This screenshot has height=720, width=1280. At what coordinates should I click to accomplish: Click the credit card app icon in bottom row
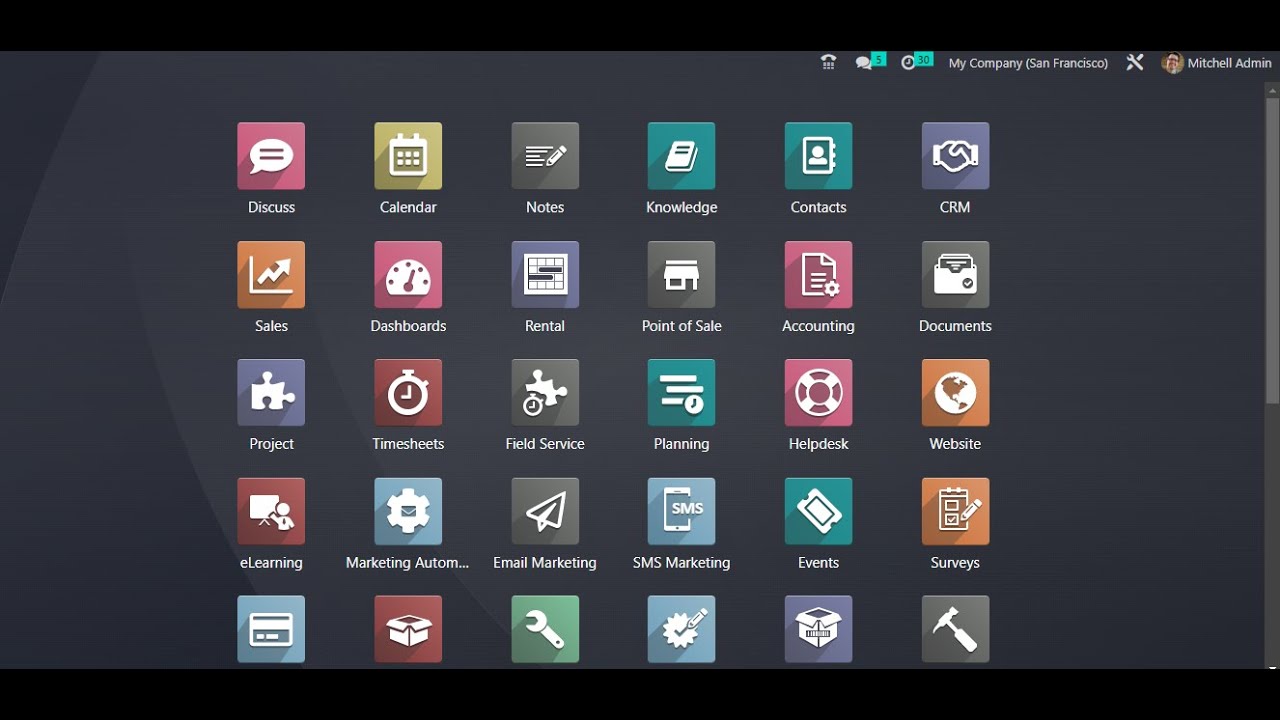coord(271,630)
